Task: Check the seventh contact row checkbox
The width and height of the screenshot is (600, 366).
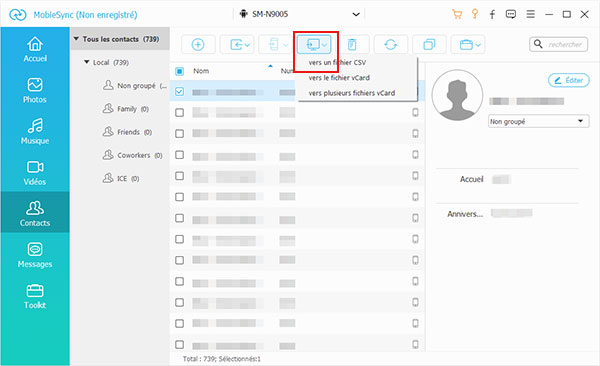Action: pos(179,218)
